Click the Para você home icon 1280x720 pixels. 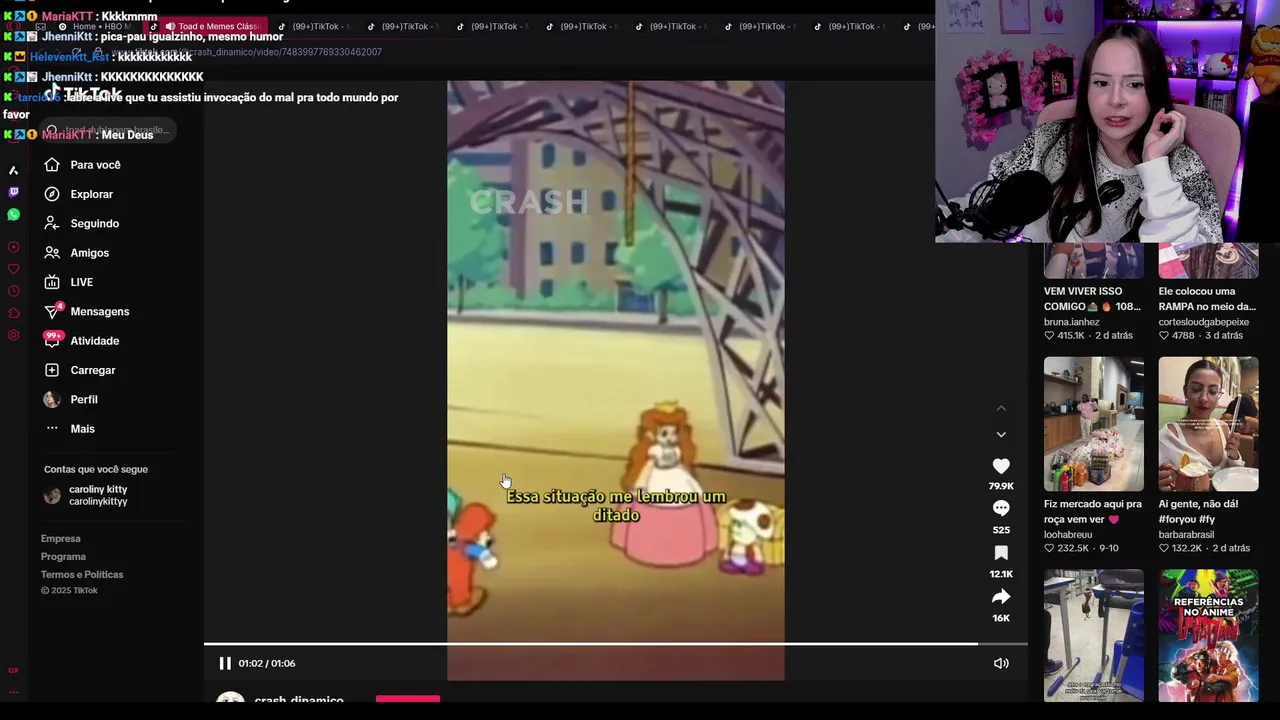pyautogui.click(x=52, y=165)
